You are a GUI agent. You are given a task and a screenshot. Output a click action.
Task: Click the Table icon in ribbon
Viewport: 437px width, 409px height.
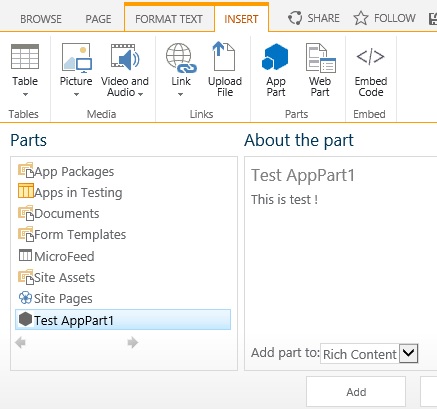pyautogui.click(x=25, y=57)
